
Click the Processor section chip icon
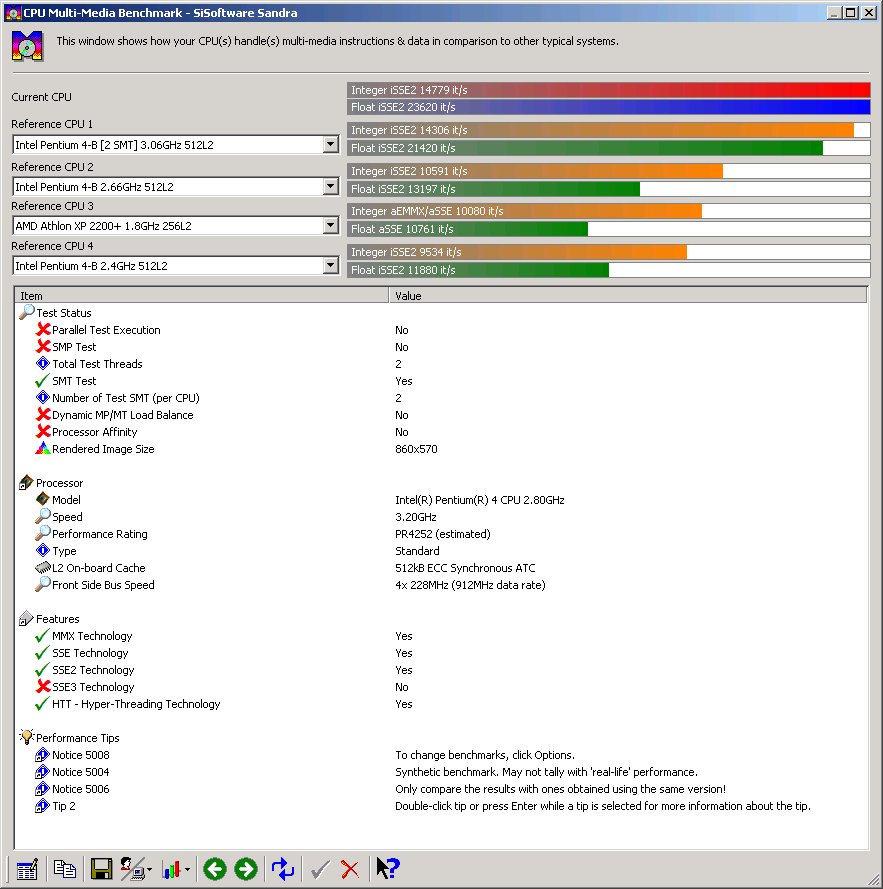tap(26, 482)
